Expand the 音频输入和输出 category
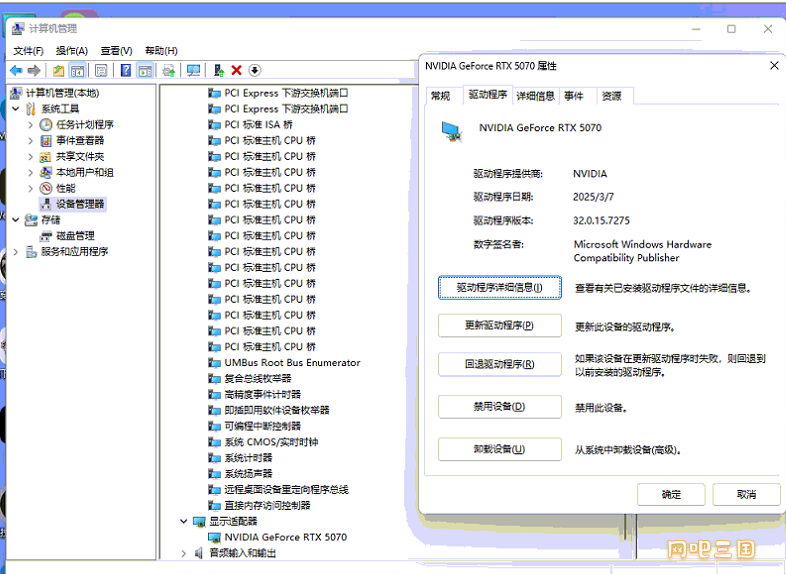786x574 pixels. pos(183,553)
